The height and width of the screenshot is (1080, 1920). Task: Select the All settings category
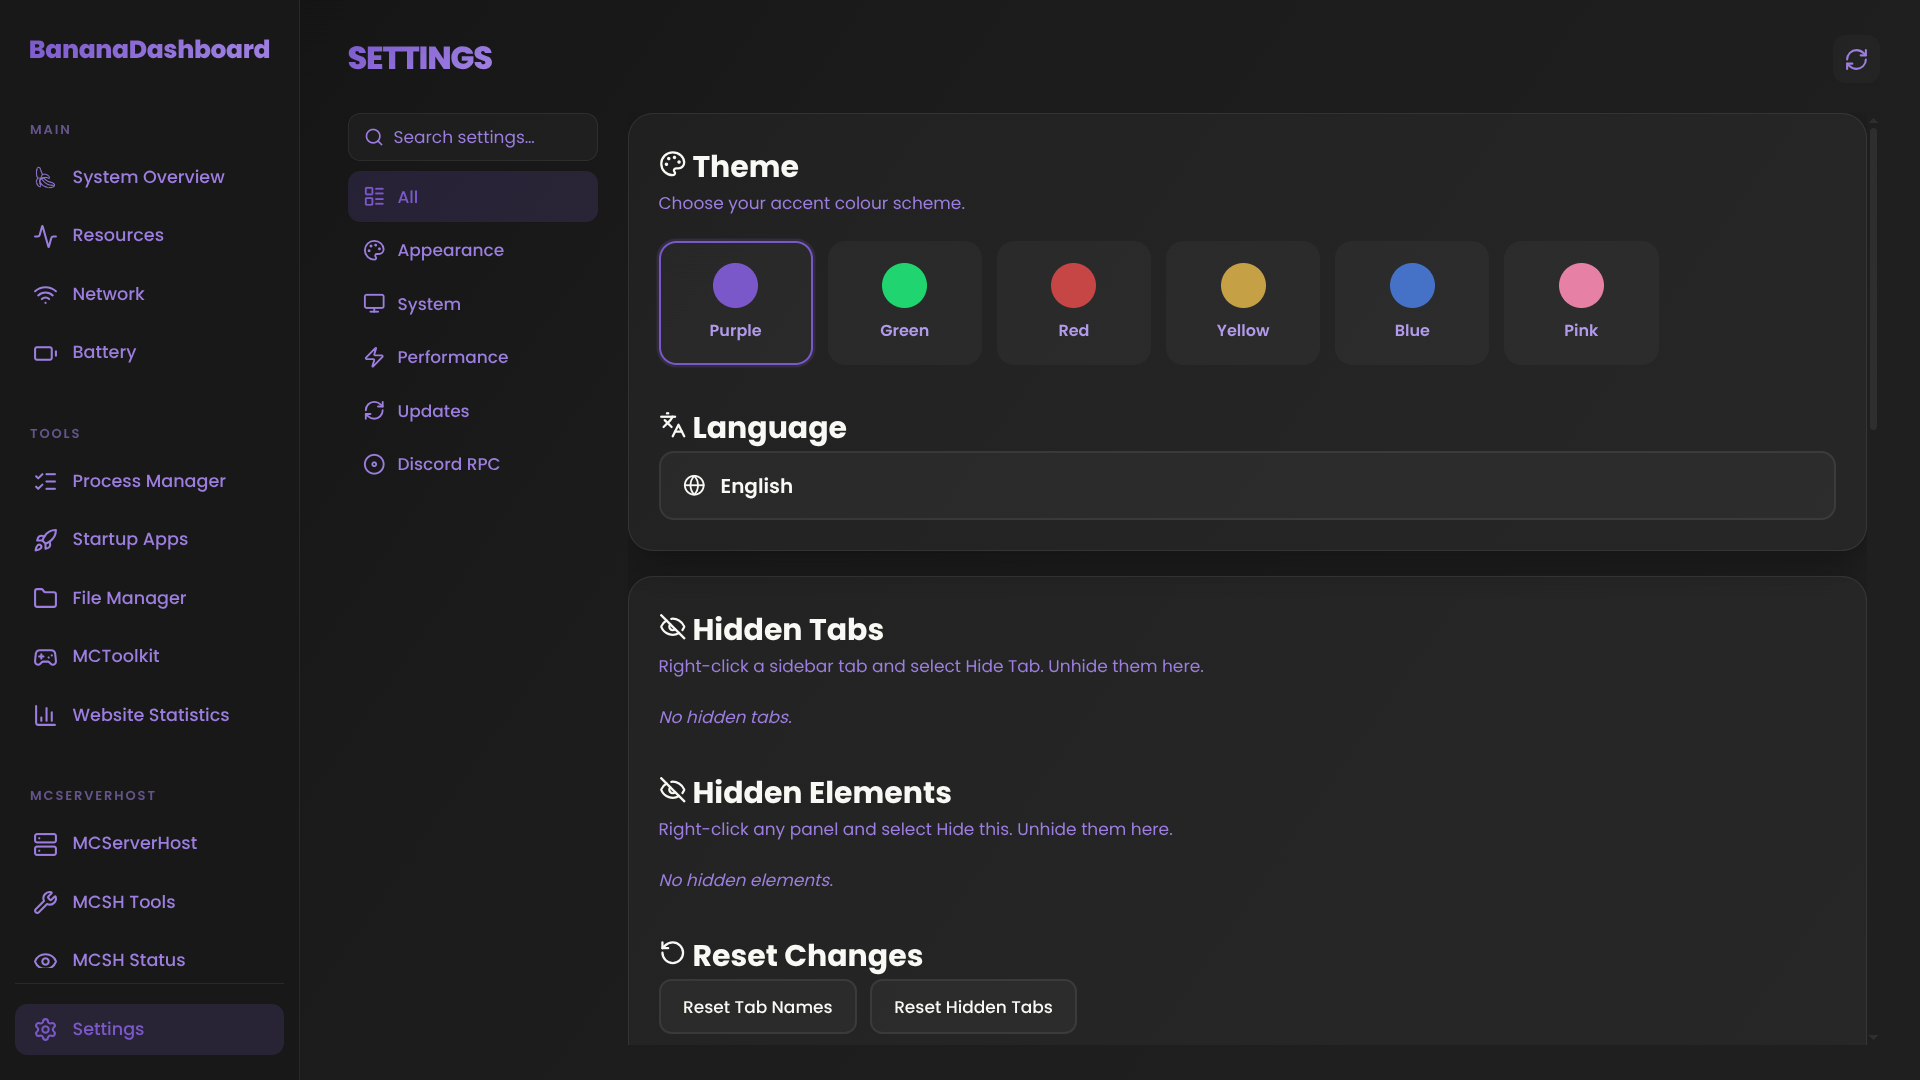coord(472,197)
